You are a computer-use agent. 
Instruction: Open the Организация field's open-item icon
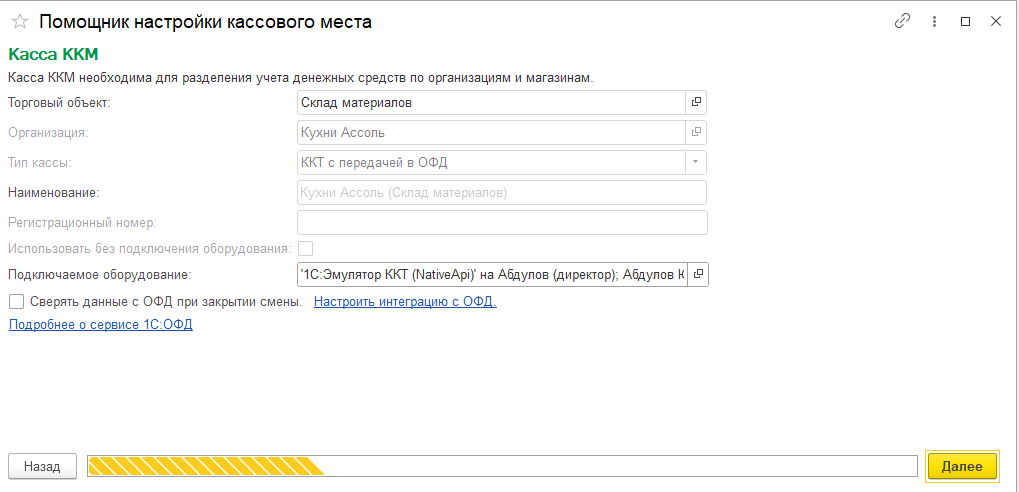(696, 132)
